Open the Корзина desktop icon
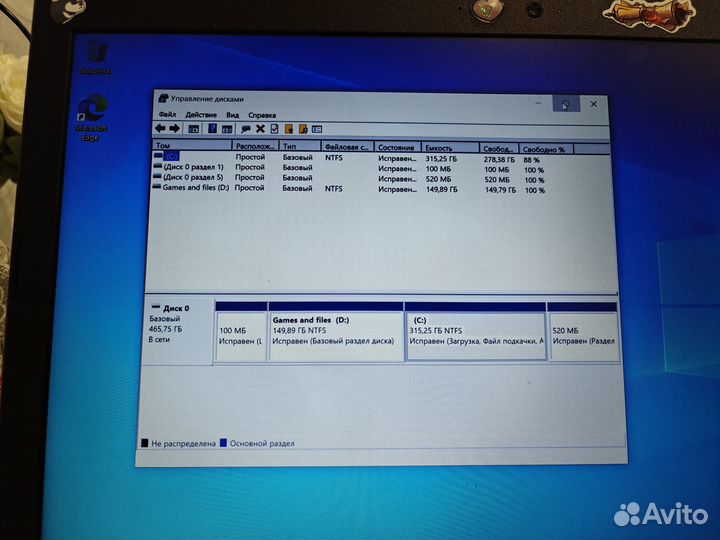The height and width of the screenshot is (540, 720). [96, 57]
